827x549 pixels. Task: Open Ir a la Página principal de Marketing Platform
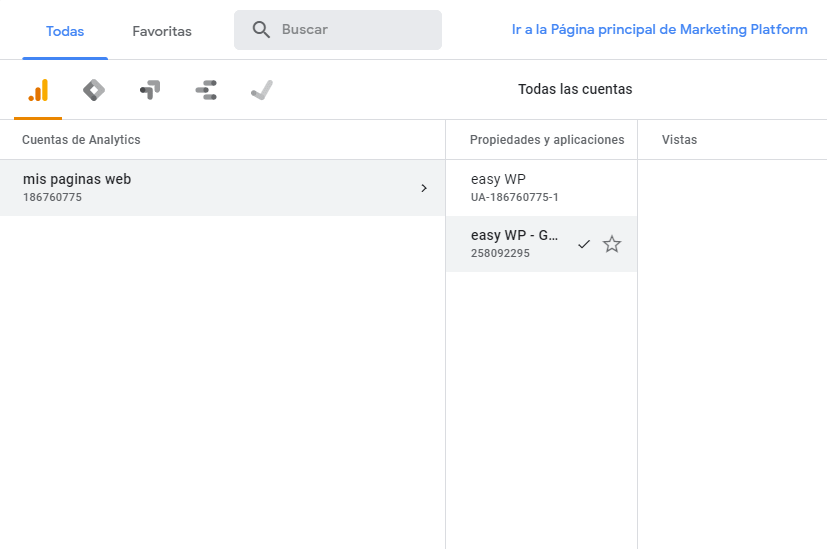659,30
